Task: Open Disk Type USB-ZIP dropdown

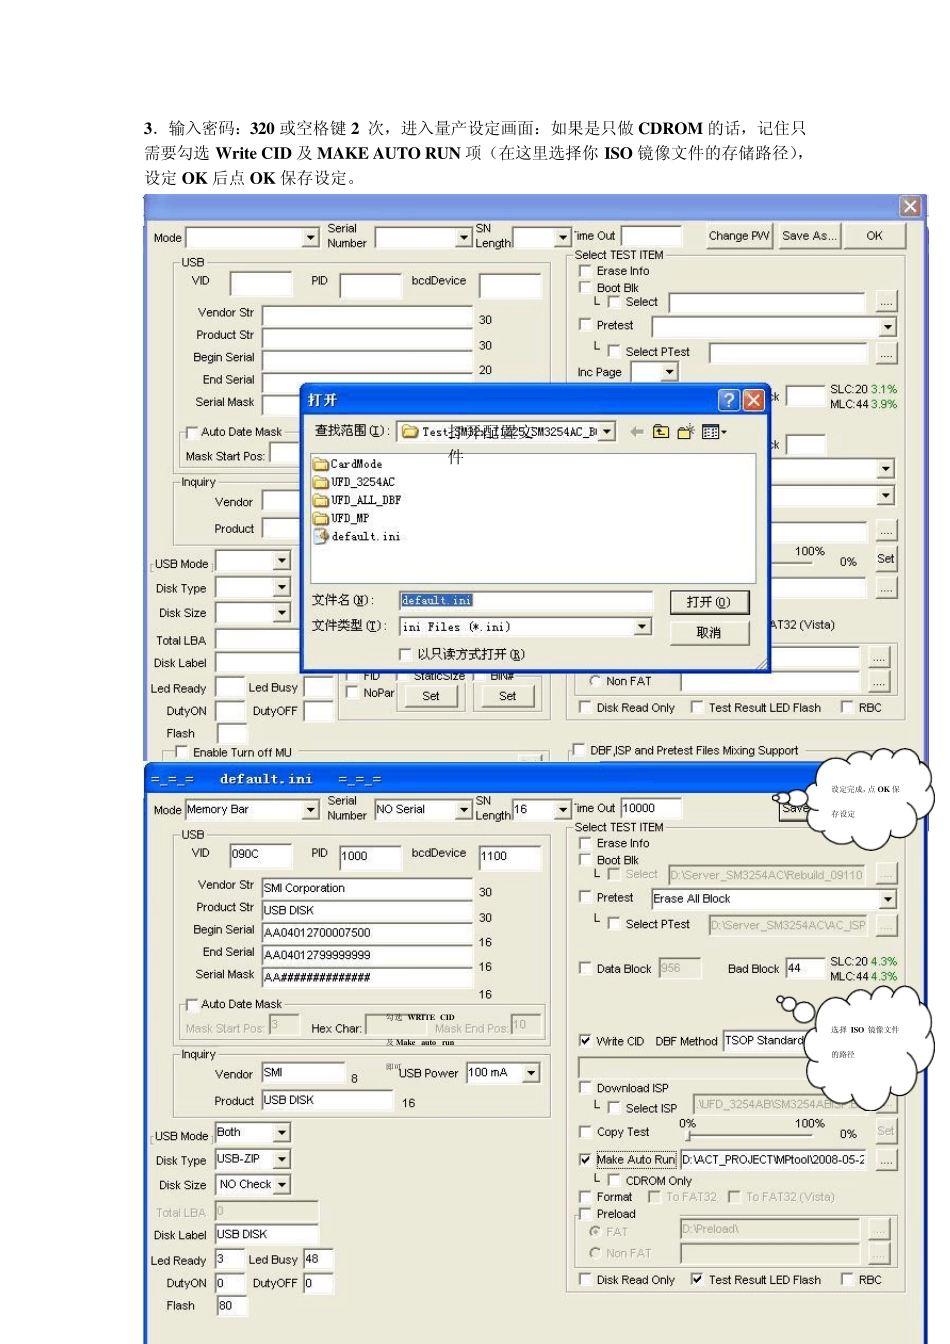Action: (282, 1159)
